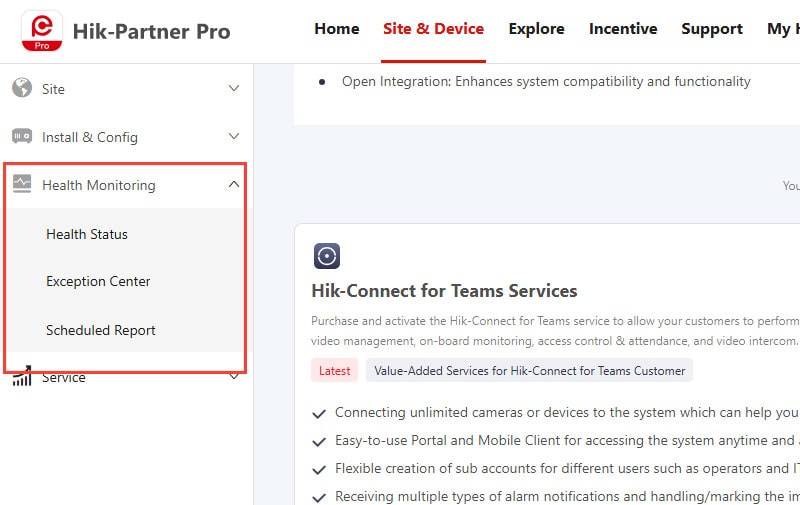800x505 pixels.
Task: Click the Connecting unlimited cameras feature line
Action: coord(566,412)
